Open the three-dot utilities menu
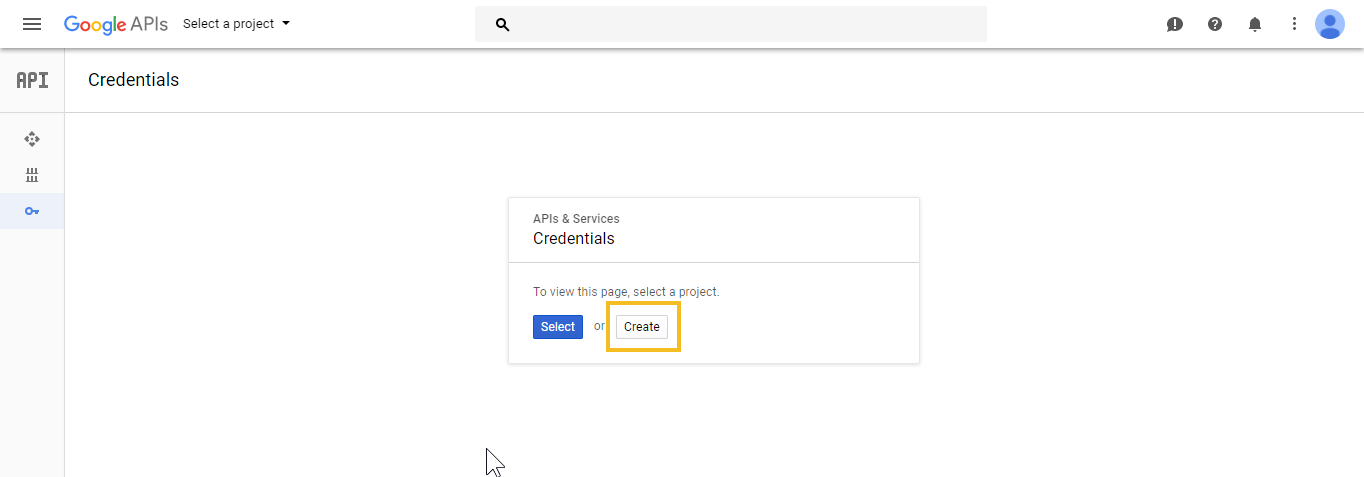This screenshot has width=1364, height=477. pos(1294,24)
